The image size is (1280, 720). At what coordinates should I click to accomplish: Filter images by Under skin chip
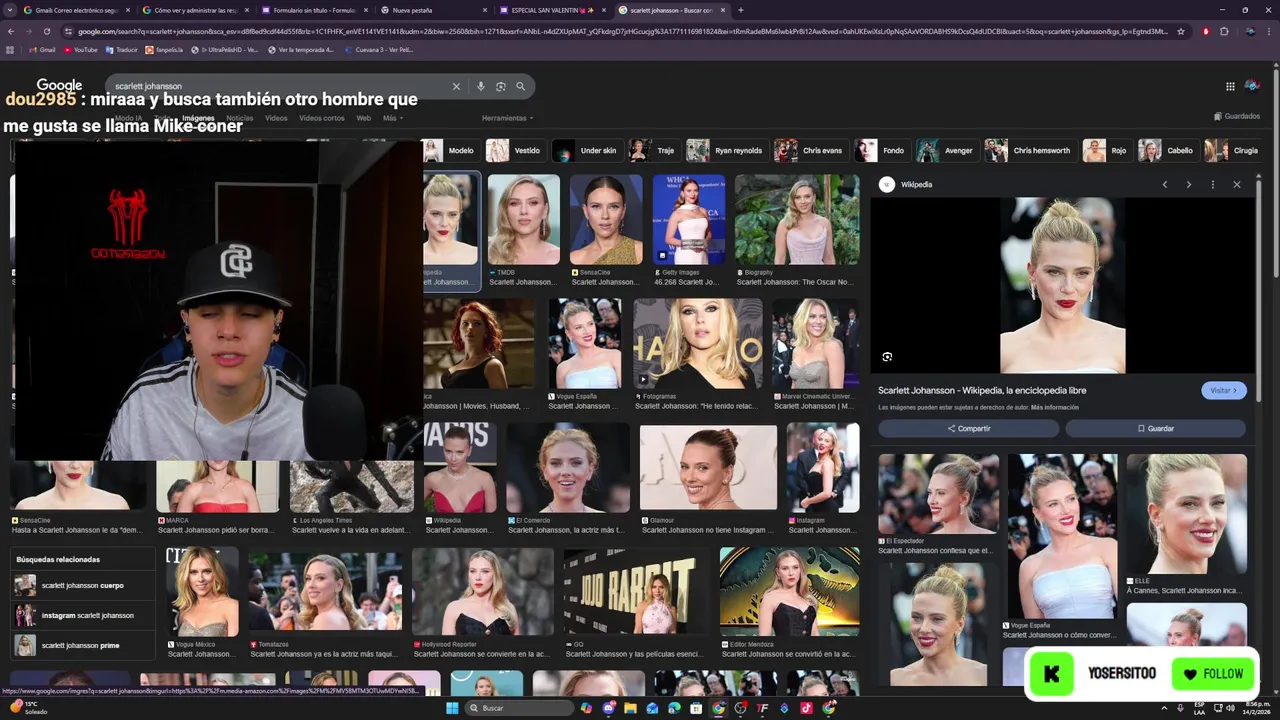point(586,151)
